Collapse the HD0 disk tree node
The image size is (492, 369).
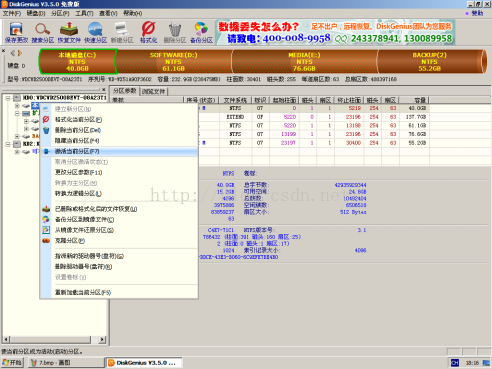pyautogui.click(x=8, y=98)
